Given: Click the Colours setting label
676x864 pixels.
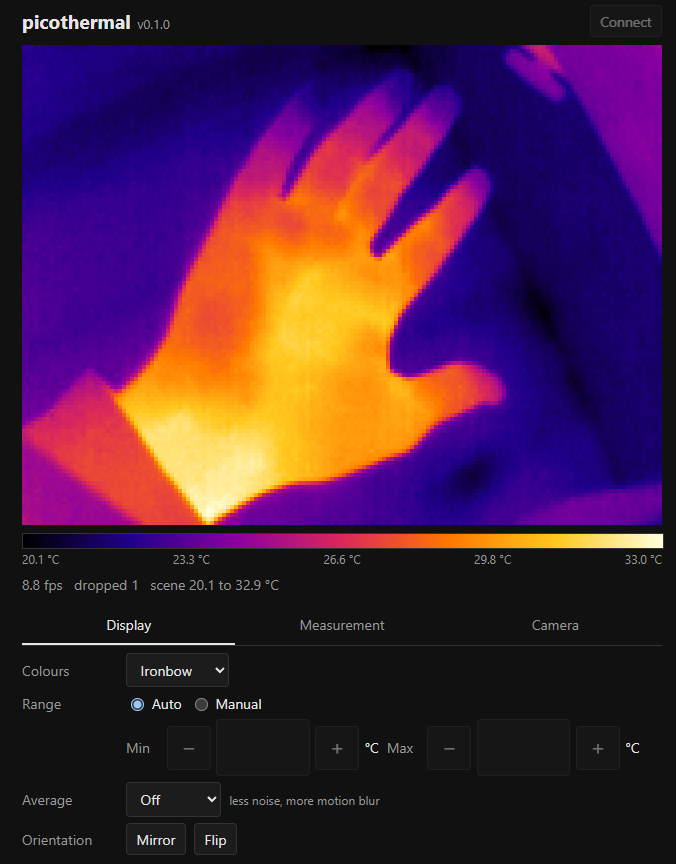Looking at the screenshot, I should pos(46,671).
